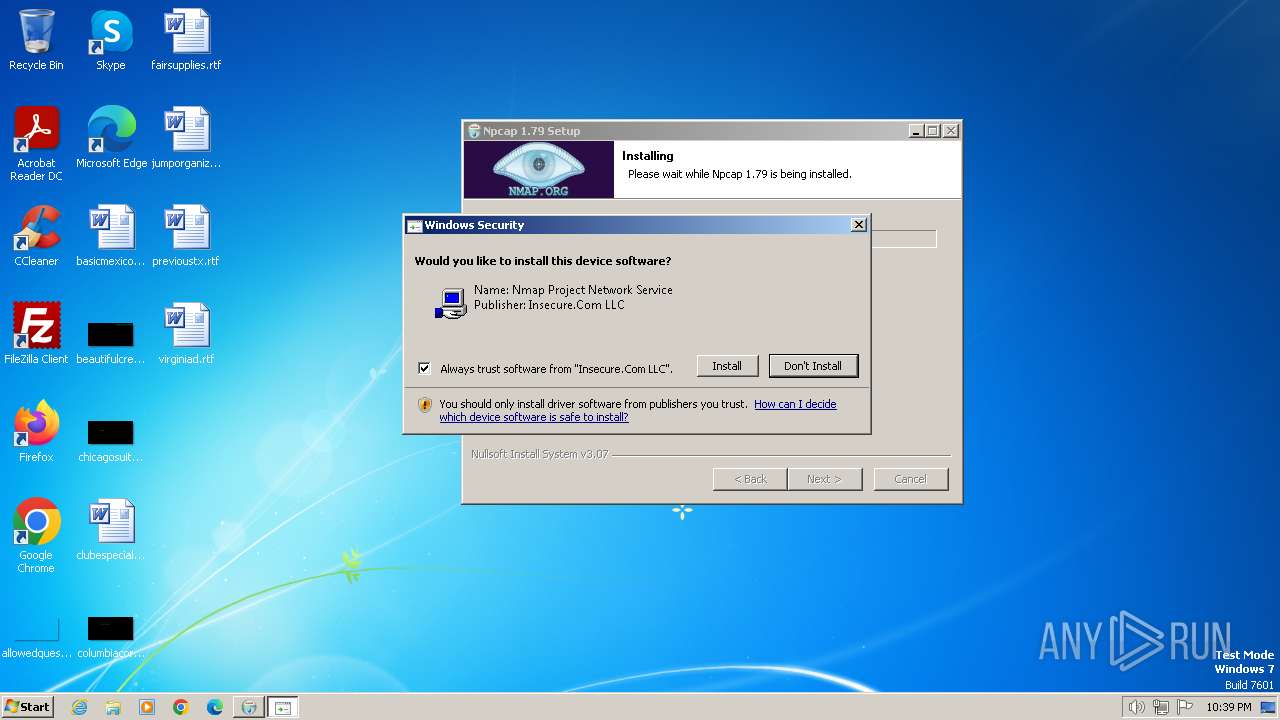Viewport: 1280px width, 720px height.
Task: Click 'Publisher: Insecure.Com LLC' text
Action: 549,305
